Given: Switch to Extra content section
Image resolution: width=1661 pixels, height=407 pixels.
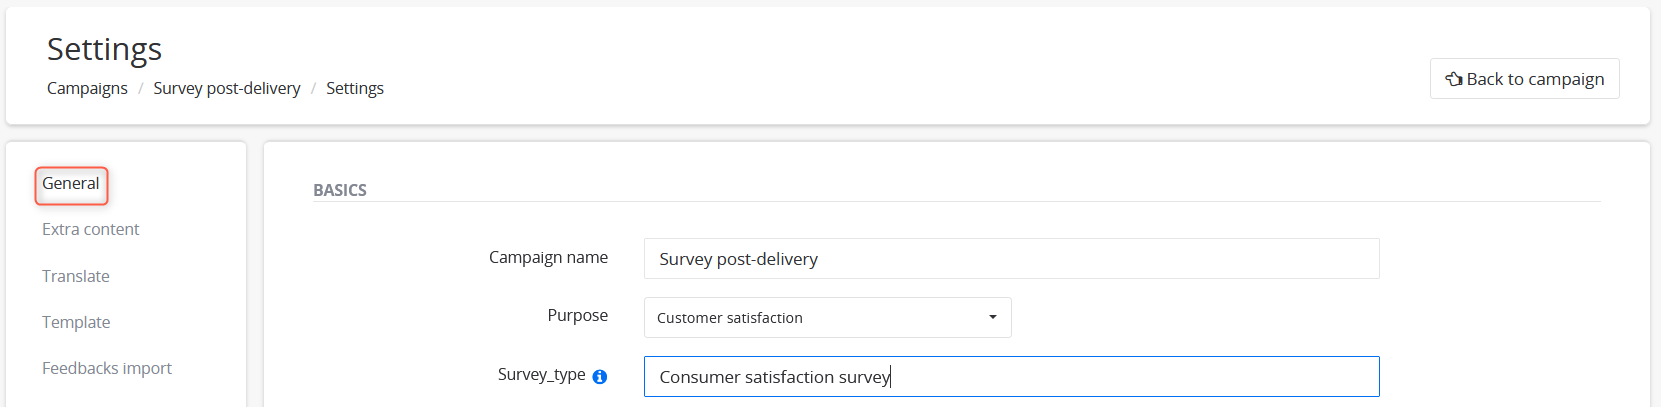Looking at the screenshot, I should [91, 229].
